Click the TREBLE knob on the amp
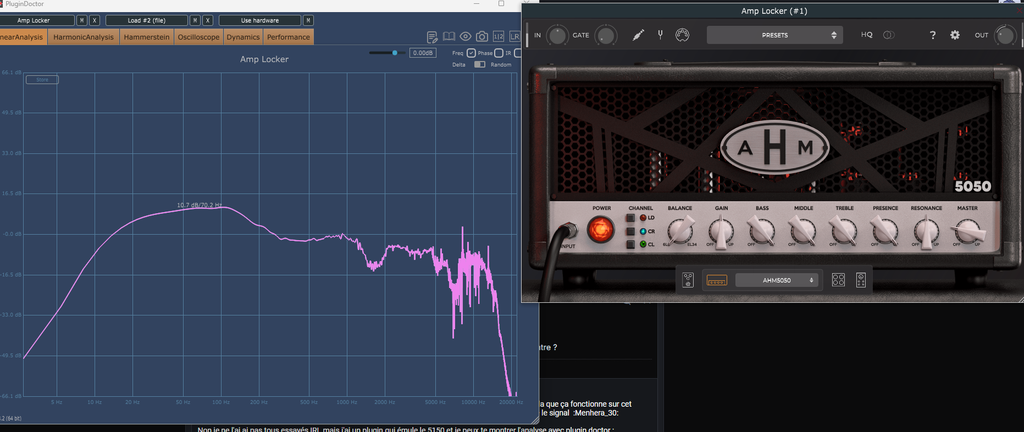 pos(843,231)
